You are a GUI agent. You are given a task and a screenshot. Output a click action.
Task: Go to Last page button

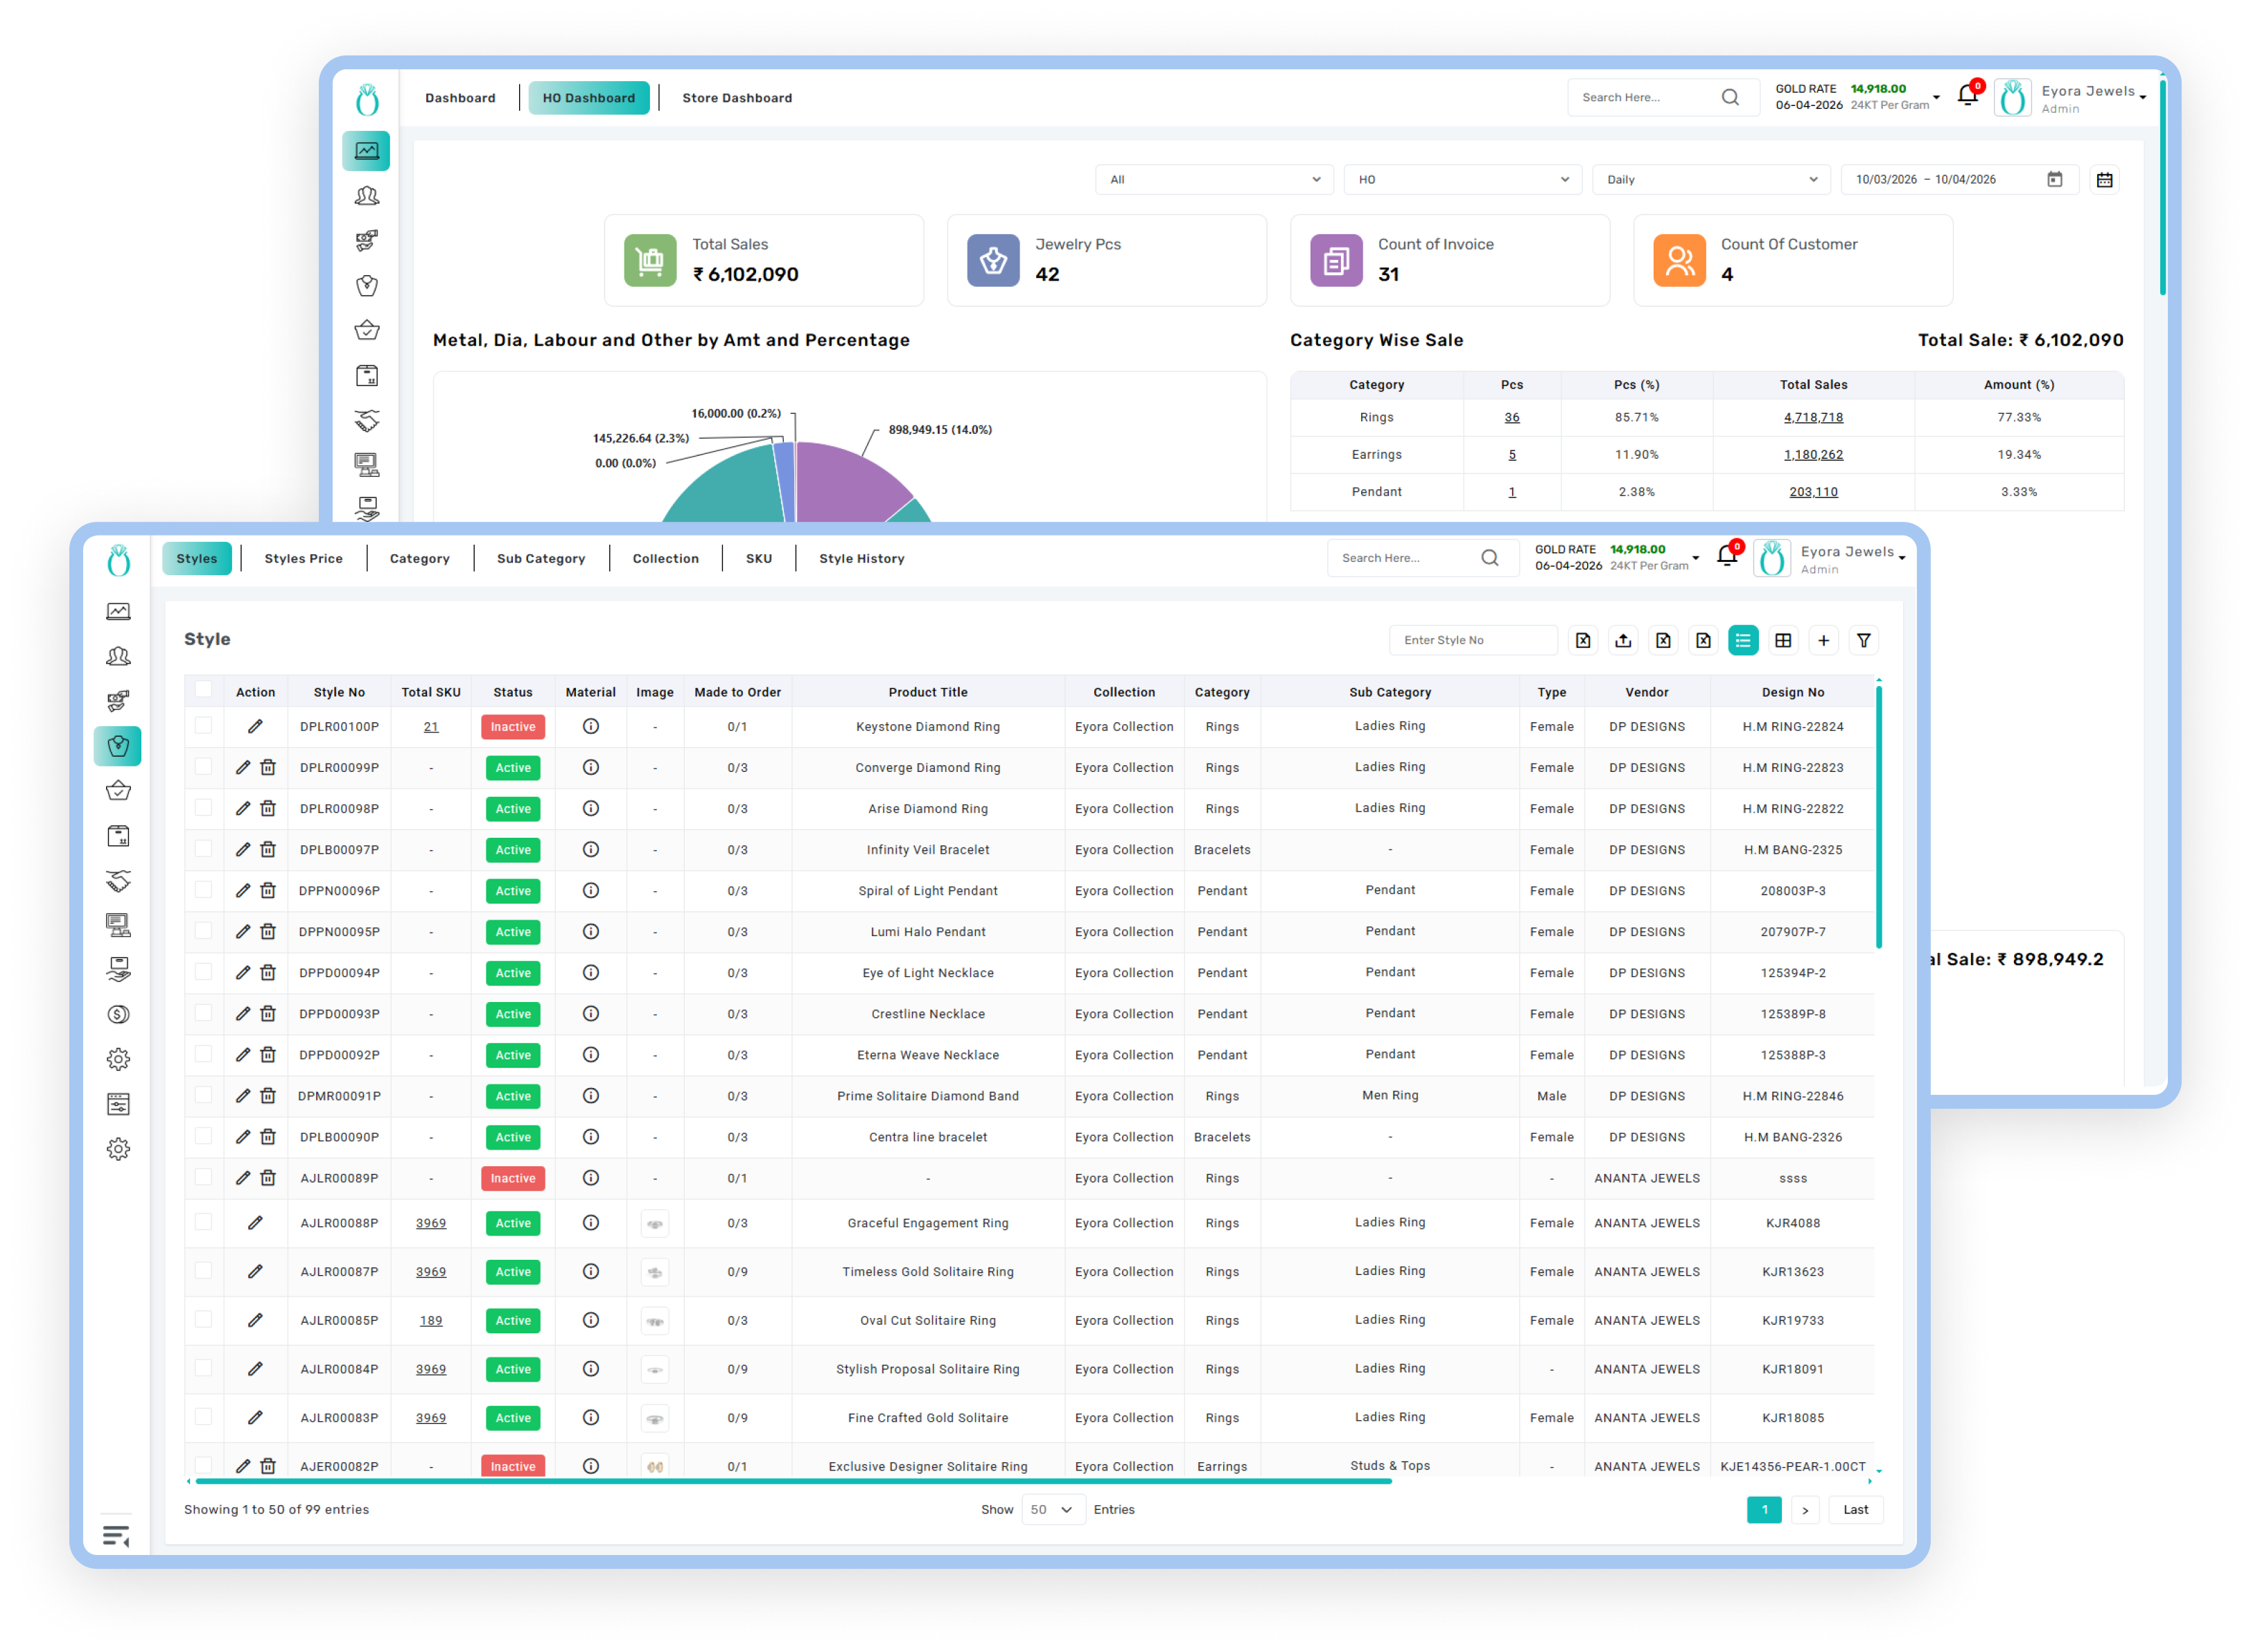point(1855,1509)
